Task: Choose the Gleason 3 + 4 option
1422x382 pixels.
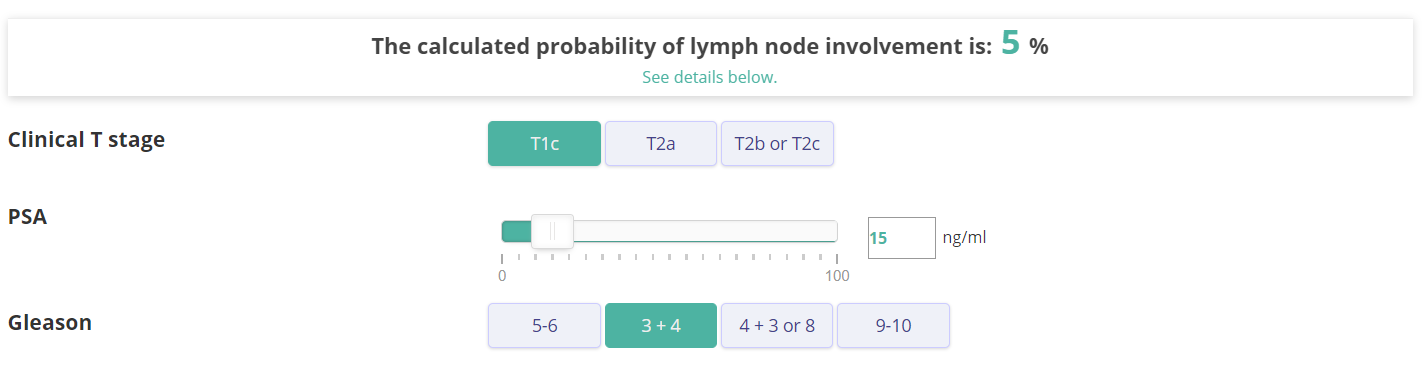Action: (x=660, y=325)
